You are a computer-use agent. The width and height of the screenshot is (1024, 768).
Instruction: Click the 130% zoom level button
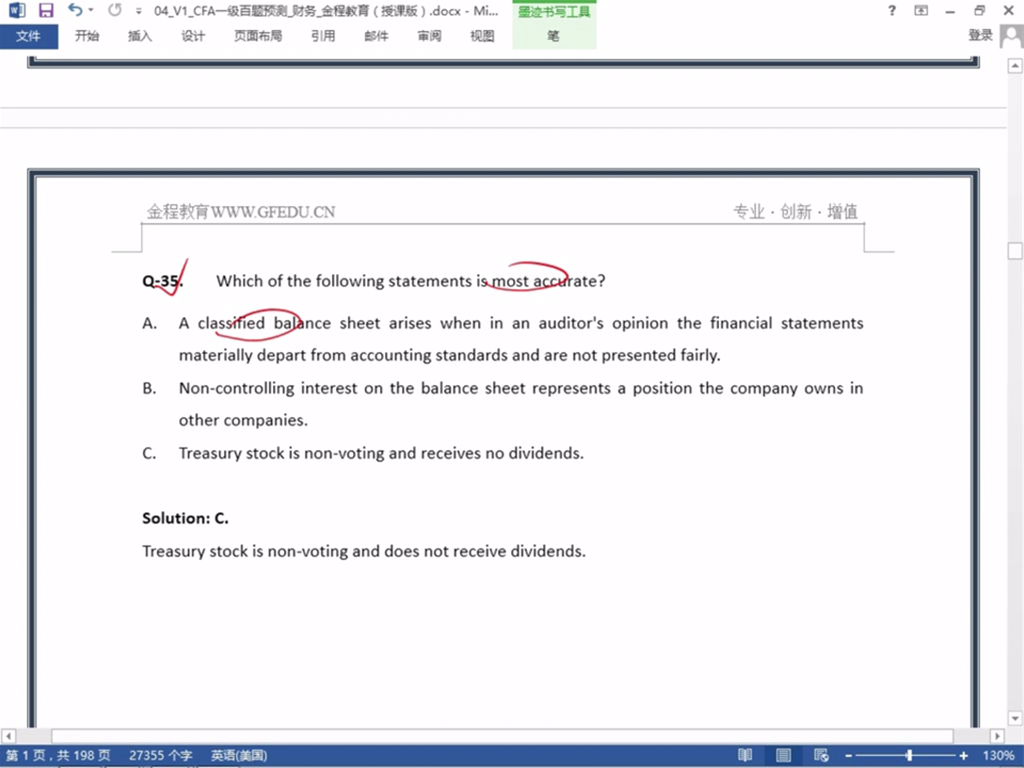pos(998,756)
